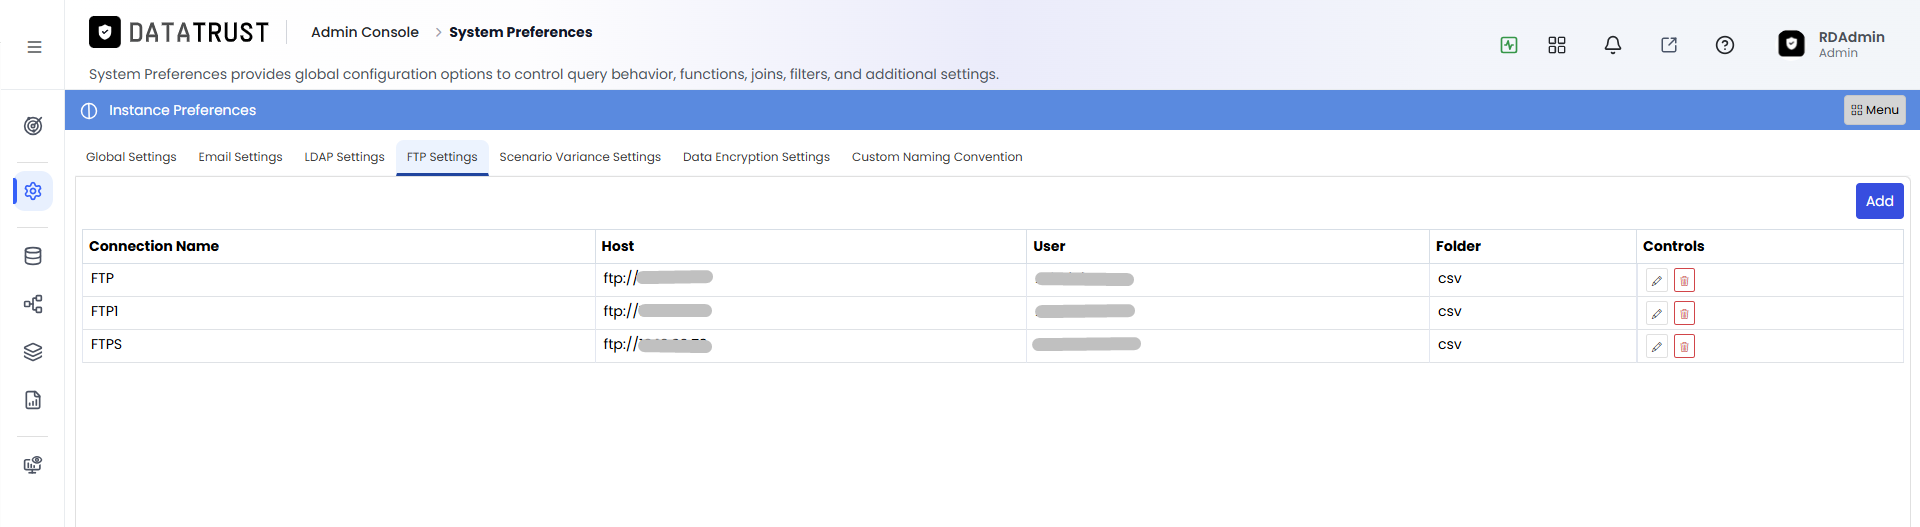Edit the FTP1 connection row
The image size is (1920, 527).
click(x=1657, y=314)
